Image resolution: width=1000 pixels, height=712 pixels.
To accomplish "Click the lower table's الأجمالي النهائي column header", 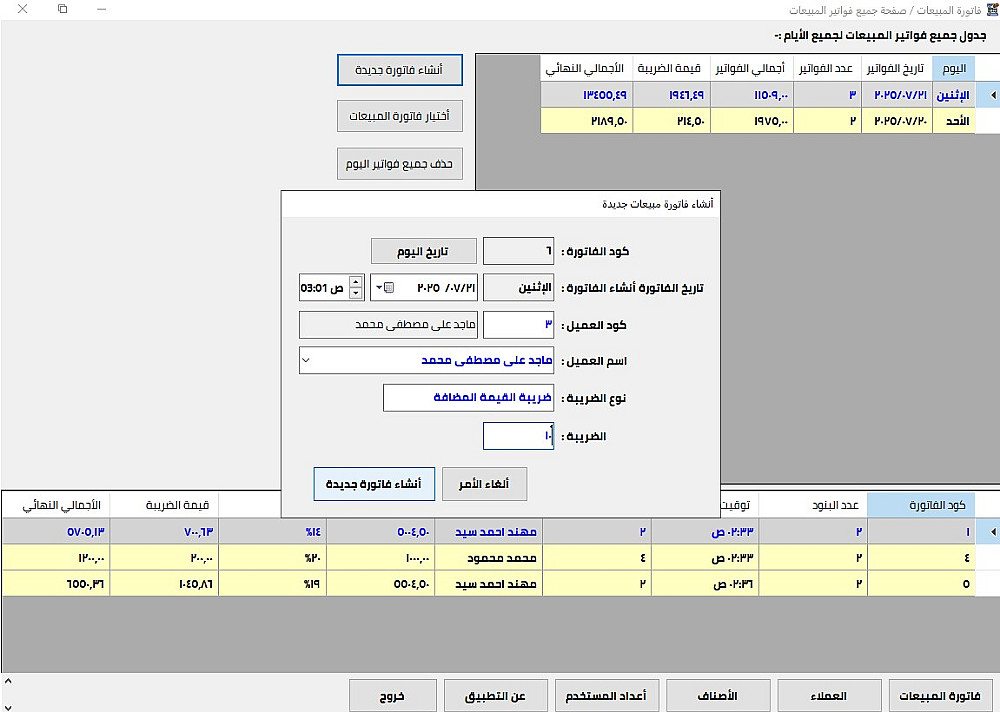I will [x=56, y=505].
